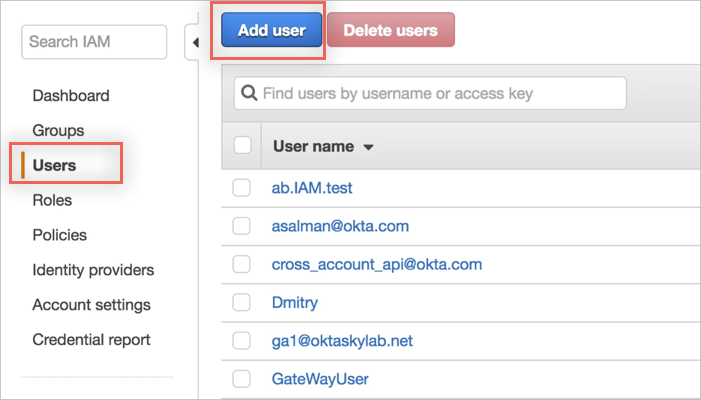This screenshot has height=400, width=701.
Task: Click the Search IAM field
Action: click(x=94, y=42)
